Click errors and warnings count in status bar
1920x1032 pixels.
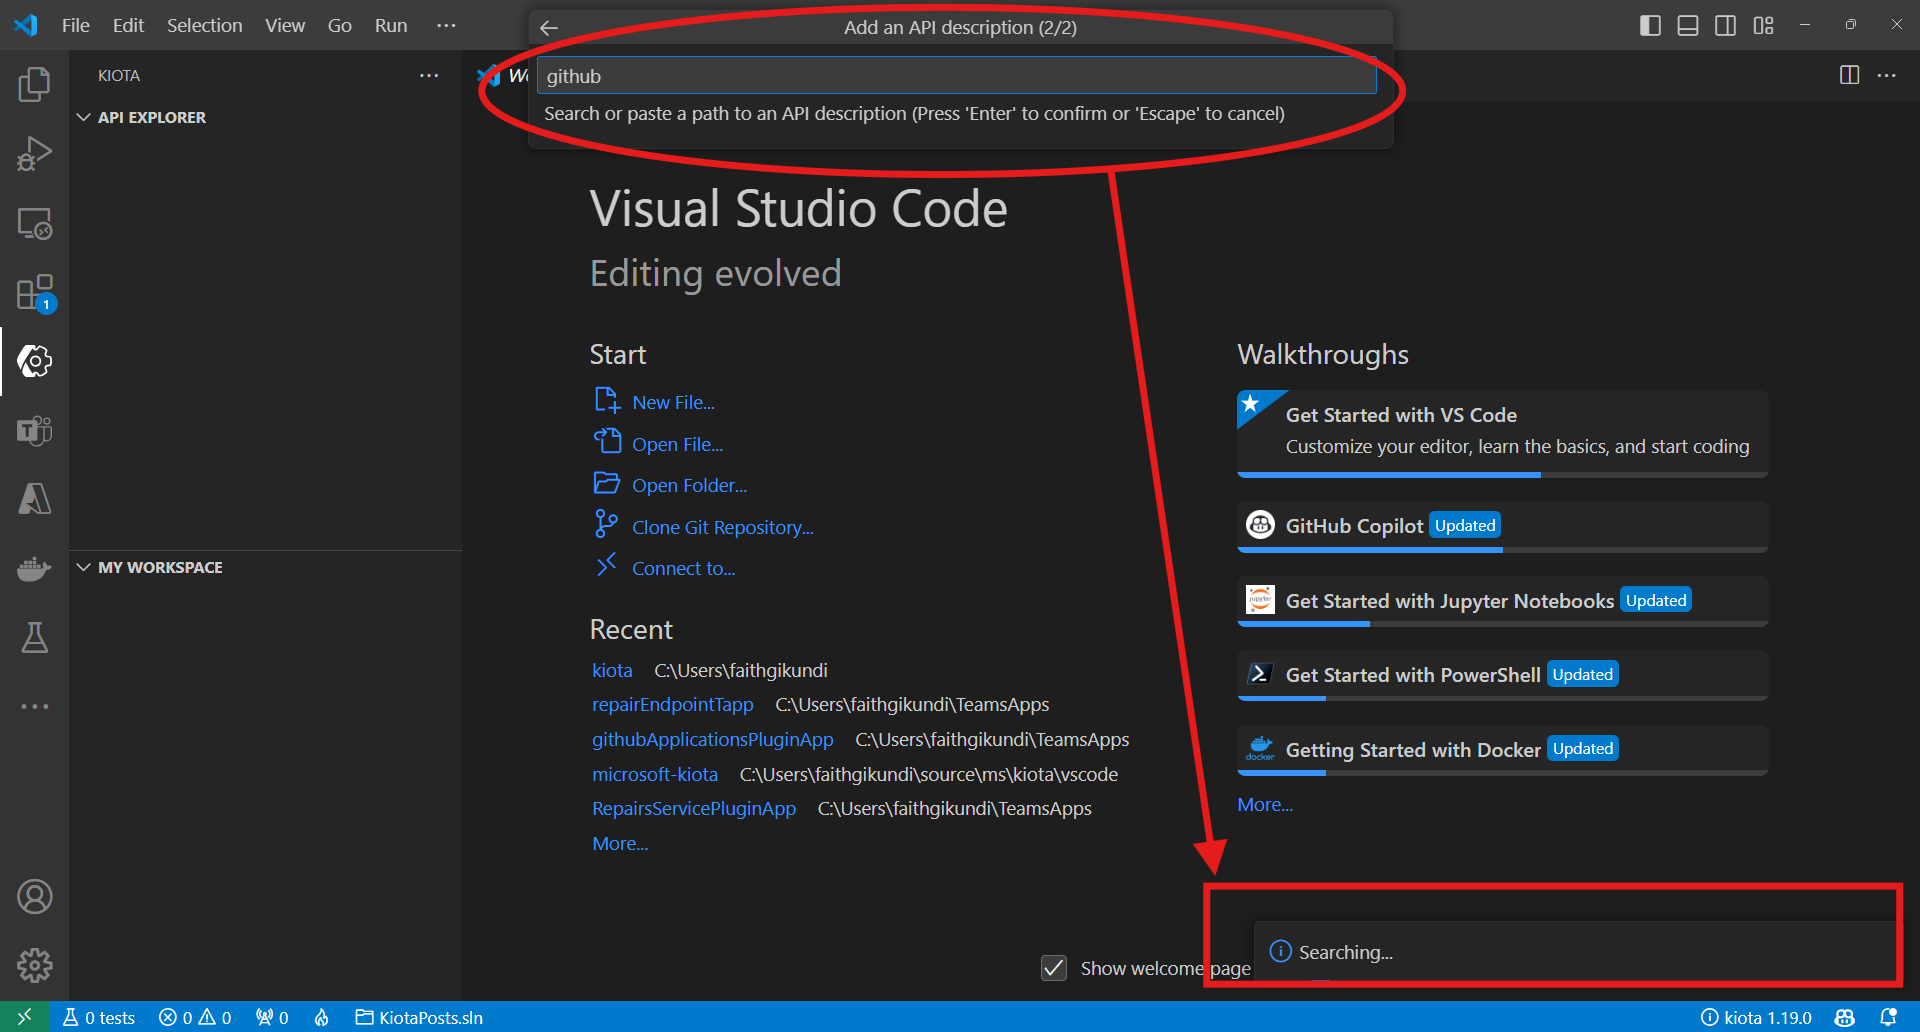coord(195,1017)
